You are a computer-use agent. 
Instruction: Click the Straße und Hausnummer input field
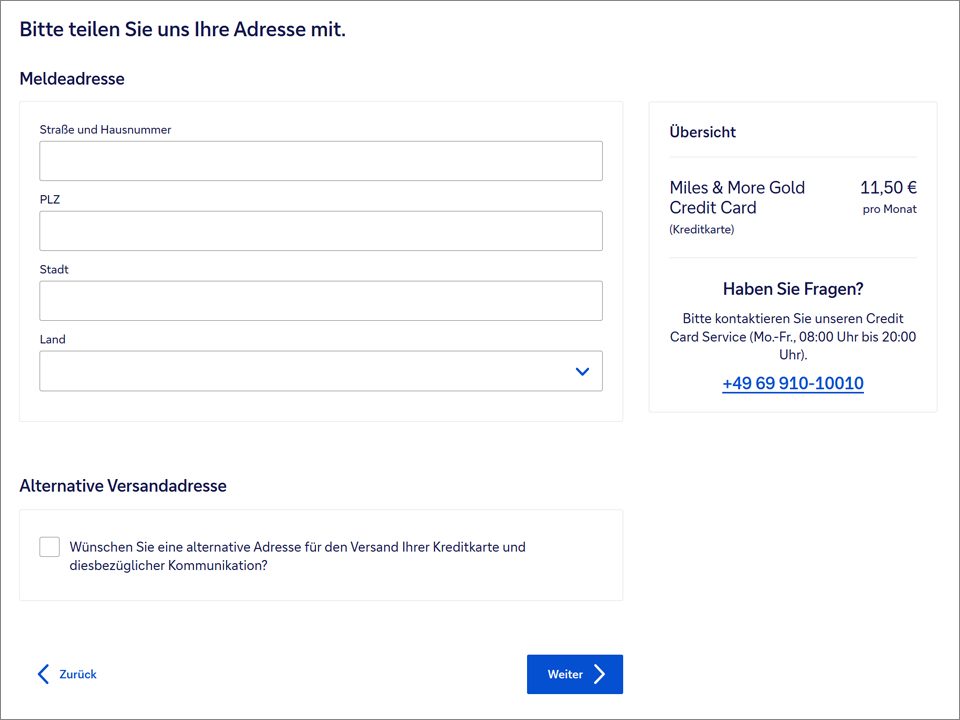point(320,161)
